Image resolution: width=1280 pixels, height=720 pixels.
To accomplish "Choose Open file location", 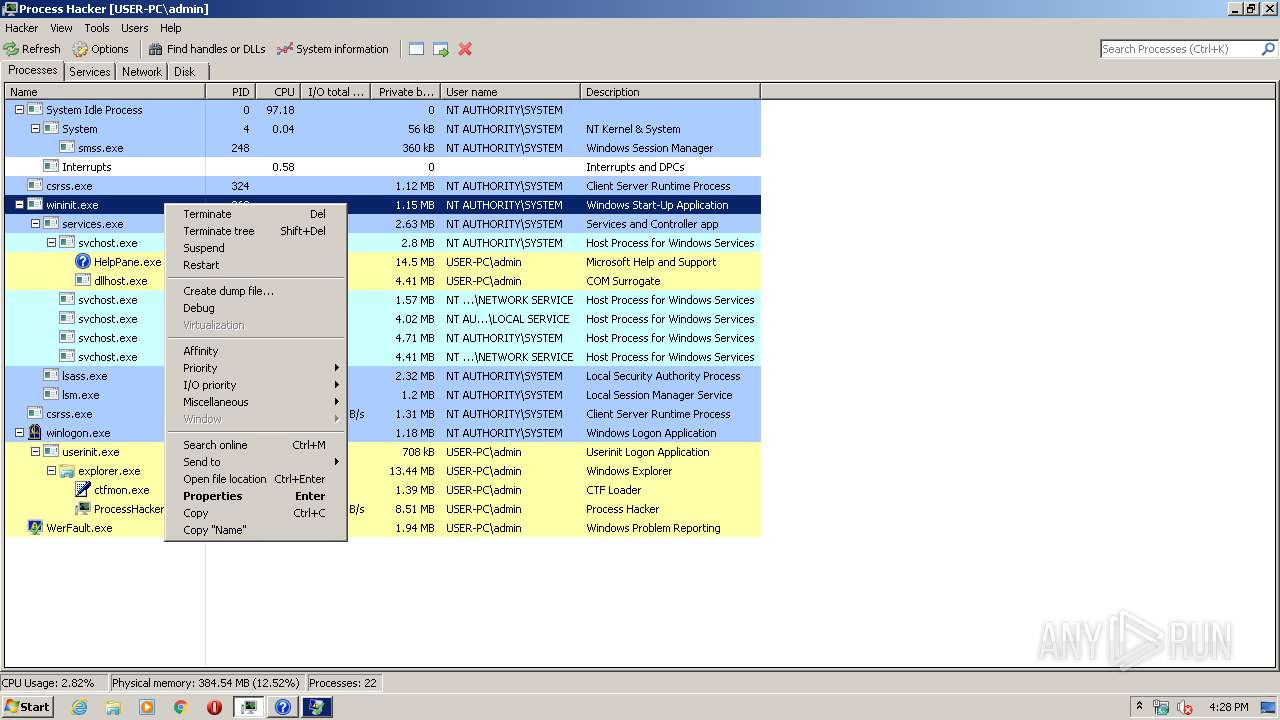I will pos(256,479).
